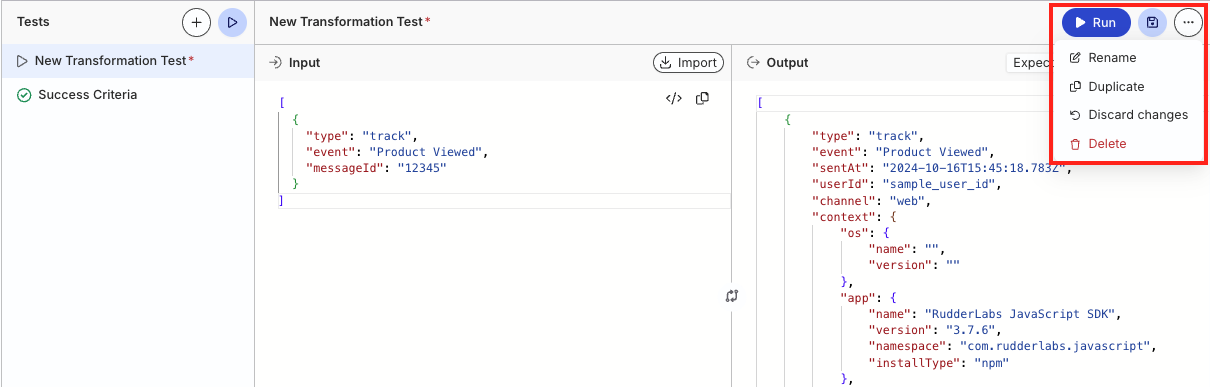Select Delete in the options menu

[x=1107, y=144]
